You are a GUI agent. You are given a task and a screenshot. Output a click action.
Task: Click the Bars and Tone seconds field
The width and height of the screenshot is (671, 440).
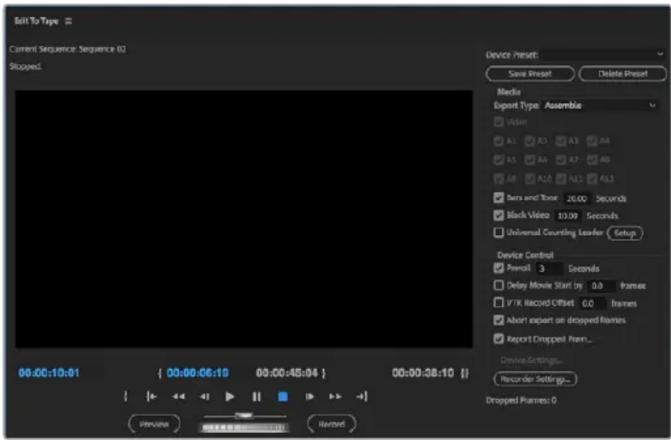click(577, 199)
